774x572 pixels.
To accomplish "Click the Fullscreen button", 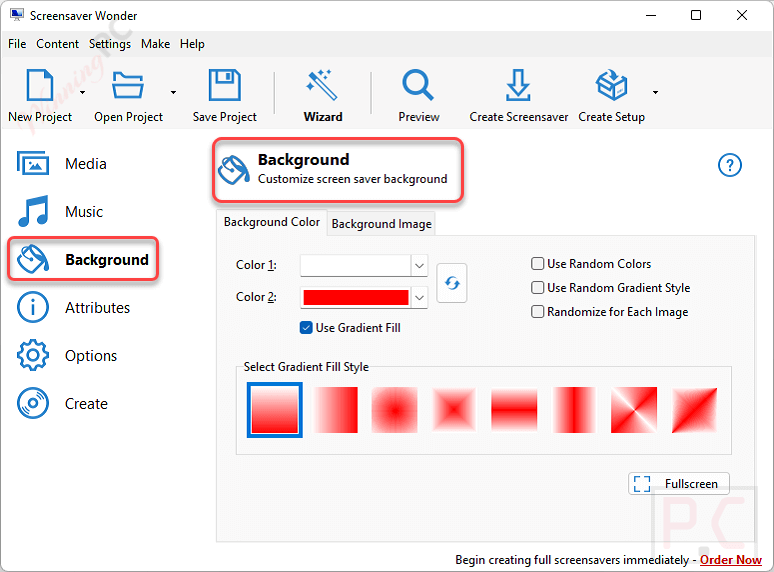I will pos(678,484).
